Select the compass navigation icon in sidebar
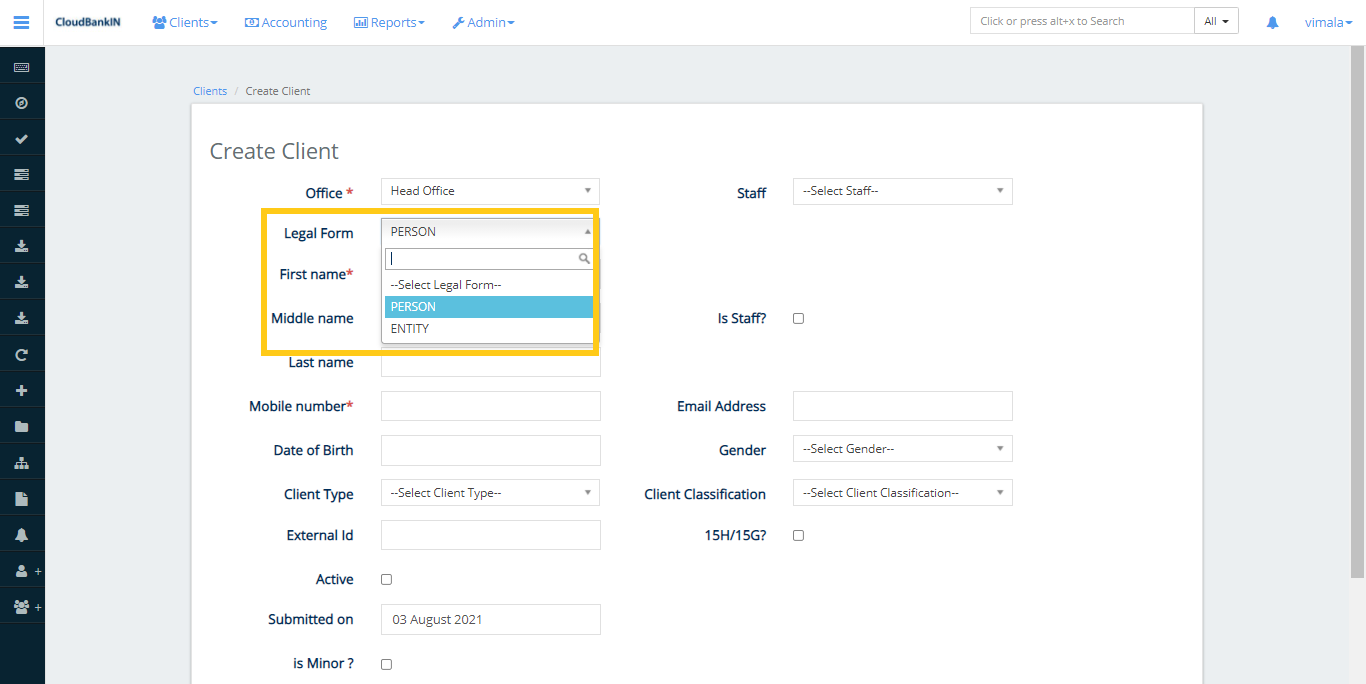Image resolution: width=1366 pixels, height=684 pixels. pyautogui.click(x=22, y=101)
